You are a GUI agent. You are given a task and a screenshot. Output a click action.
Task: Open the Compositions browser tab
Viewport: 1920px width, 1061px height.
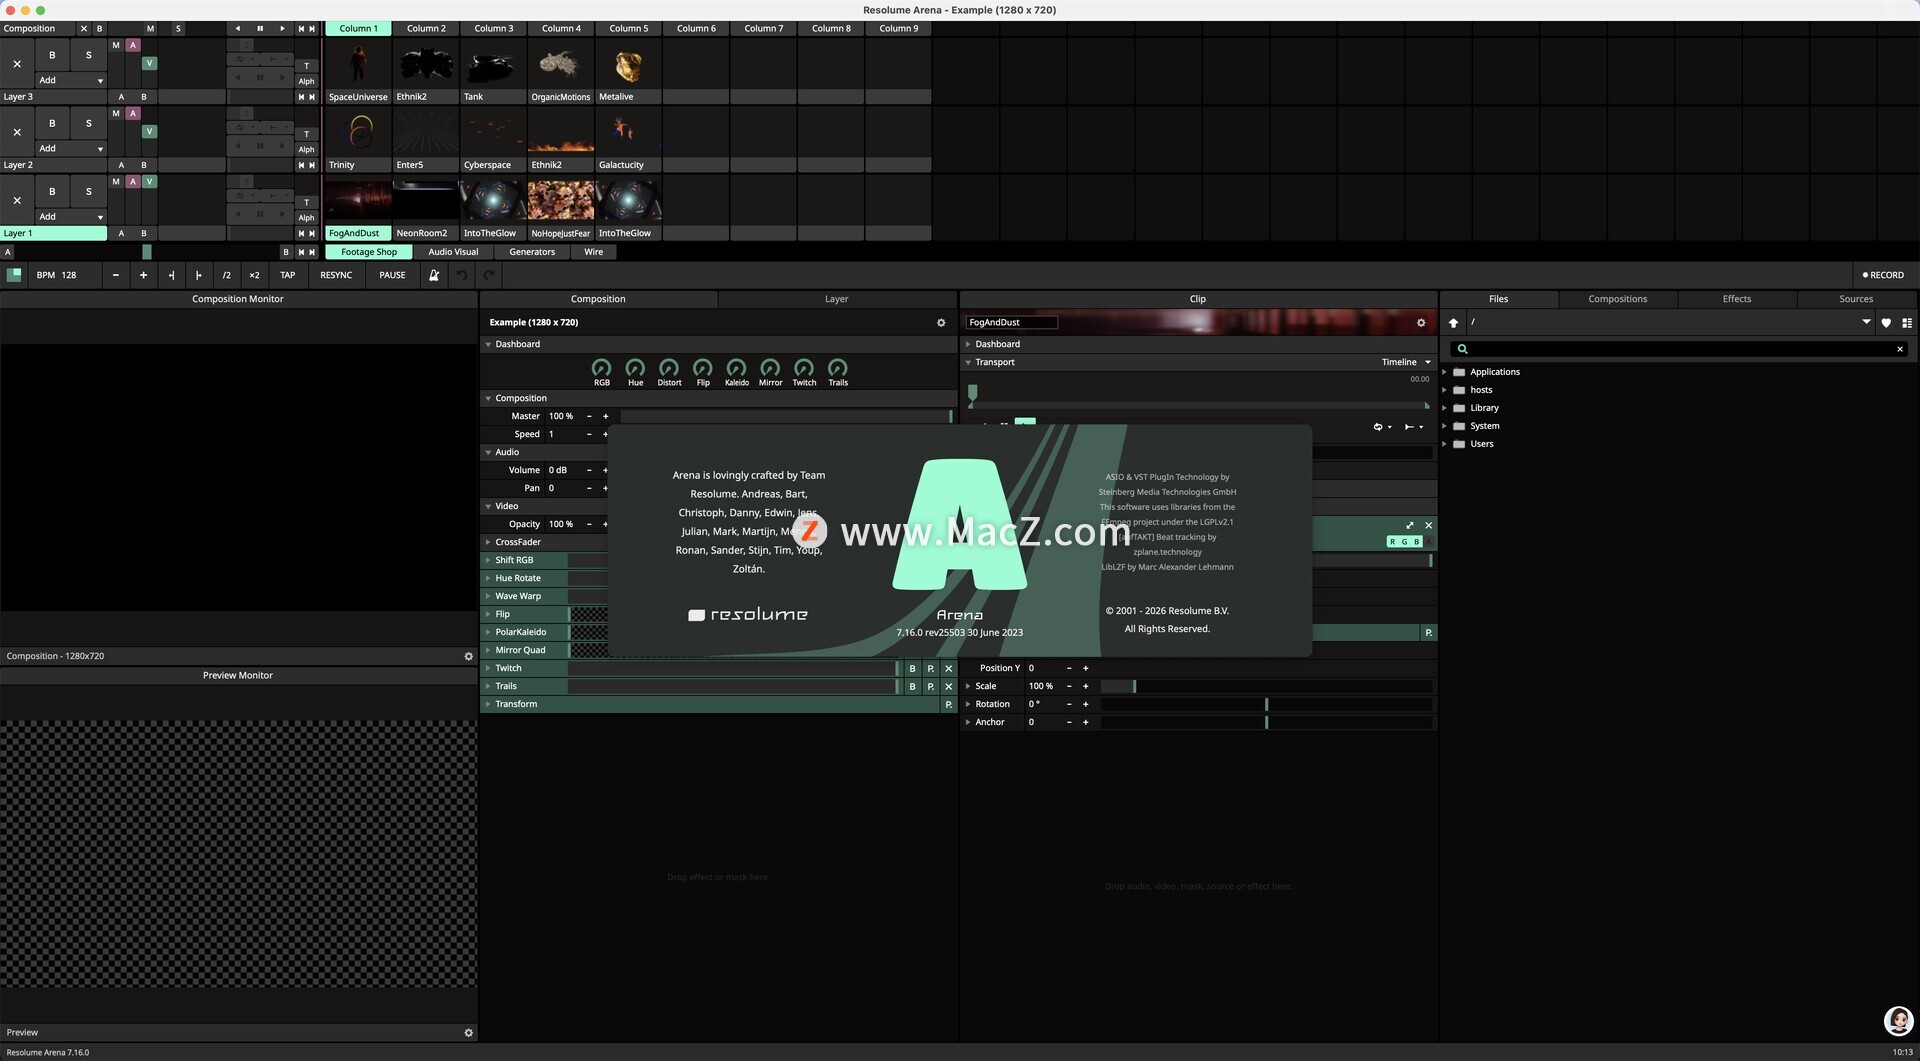1617,299
